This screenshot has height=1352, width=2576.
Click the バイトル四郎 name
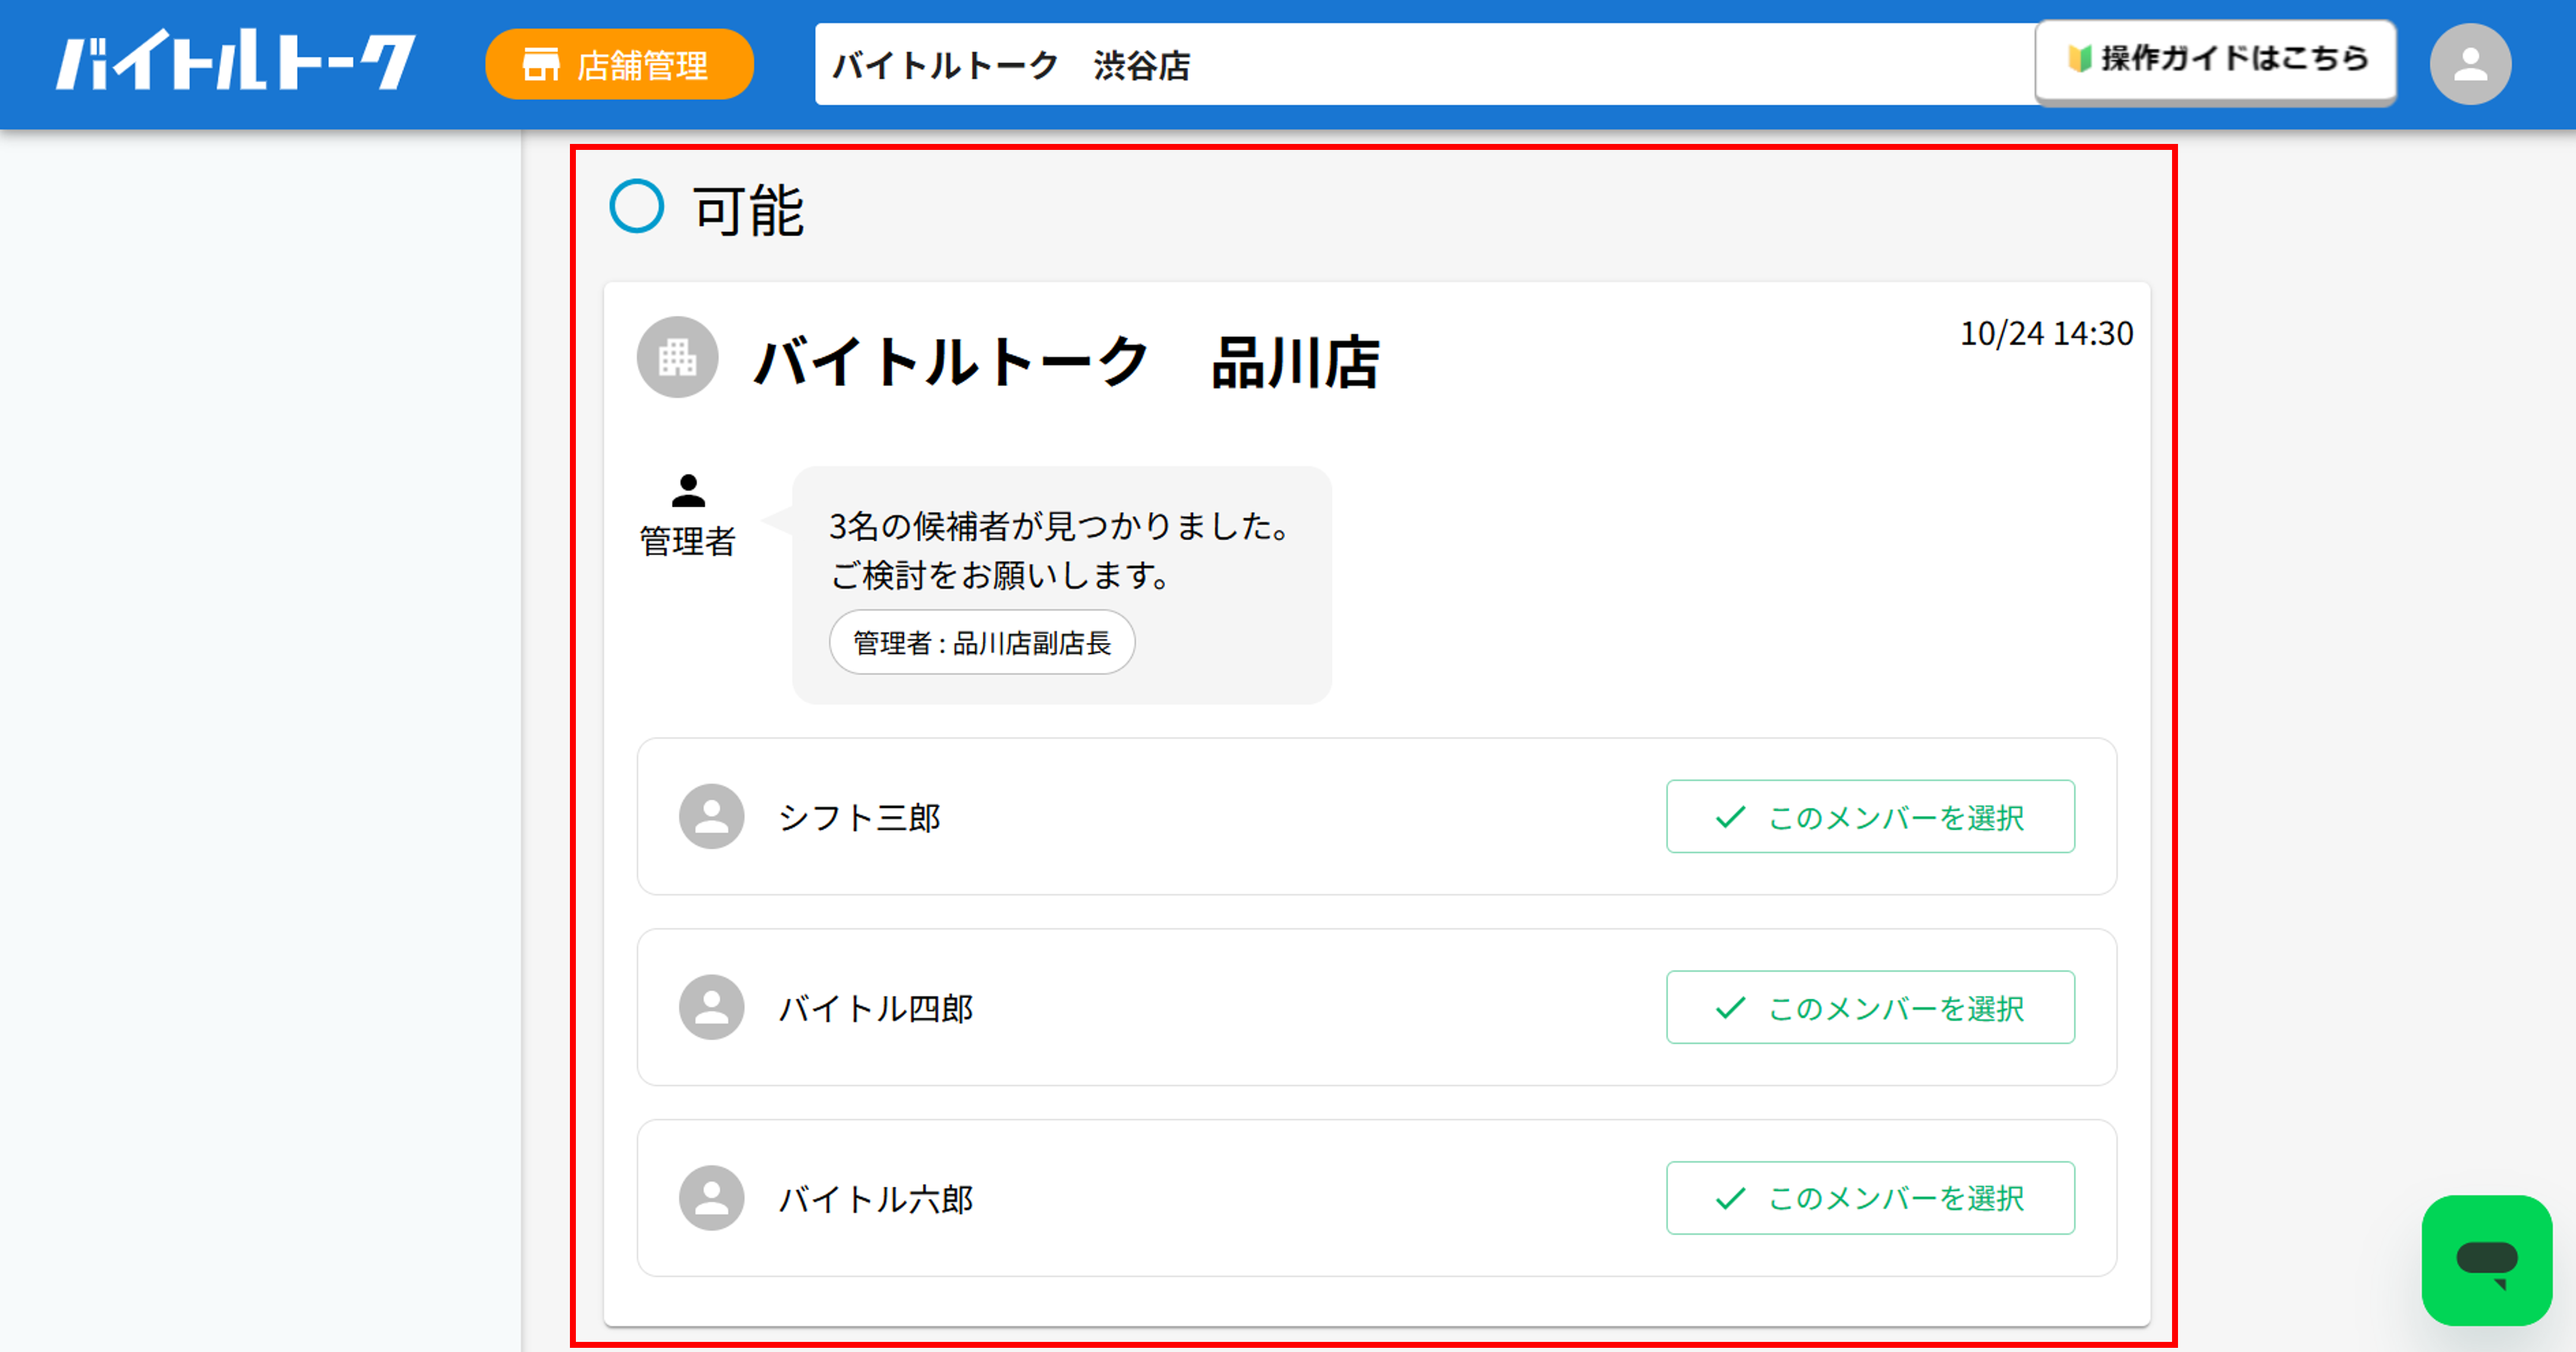[876, 1008]
